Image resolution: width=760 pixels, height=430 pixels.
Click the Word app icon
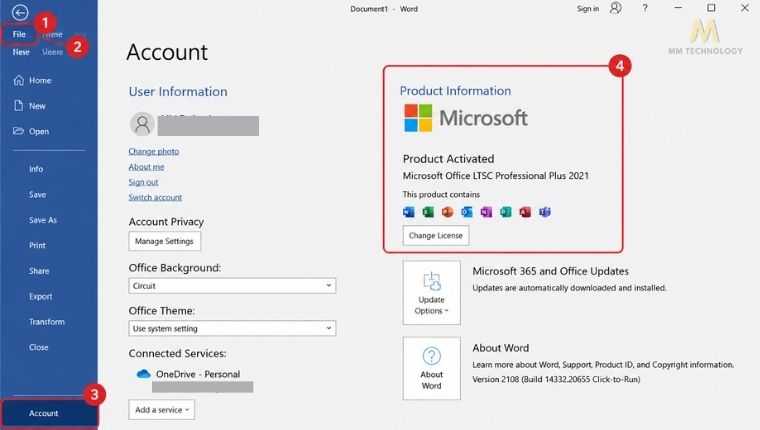coord(409,212)
